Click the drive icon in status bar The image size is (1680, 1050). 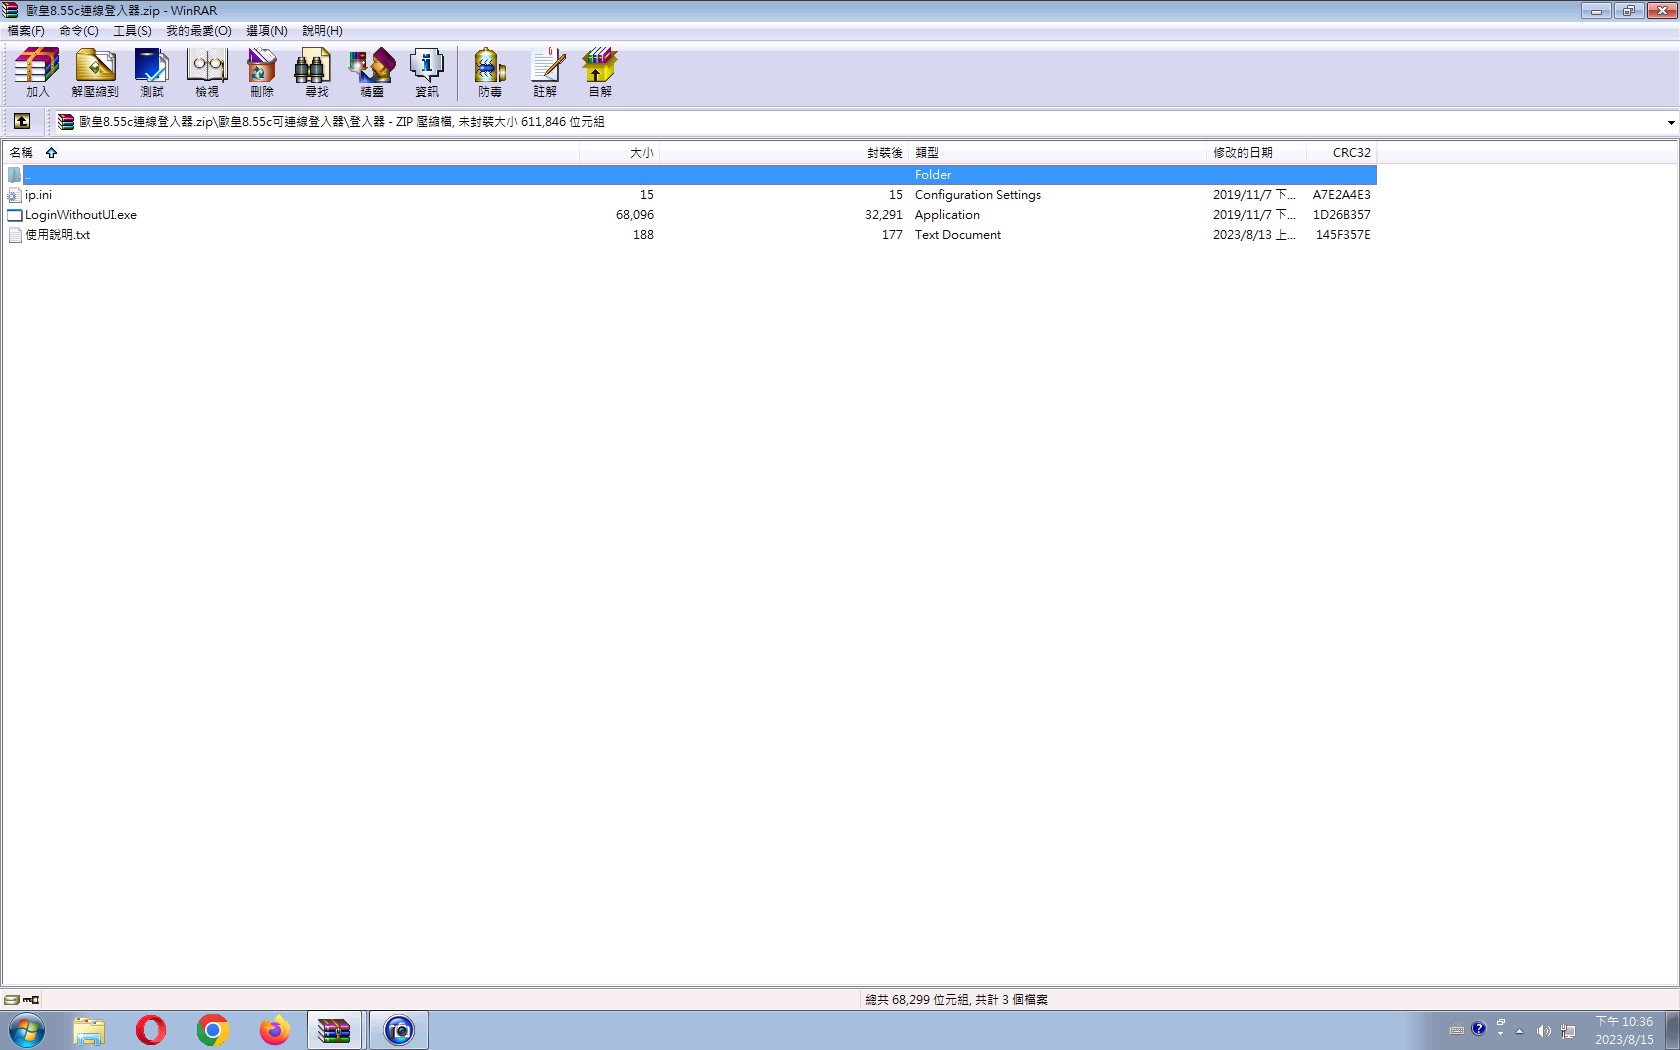pyautogui.click(x=12, y=1000)
